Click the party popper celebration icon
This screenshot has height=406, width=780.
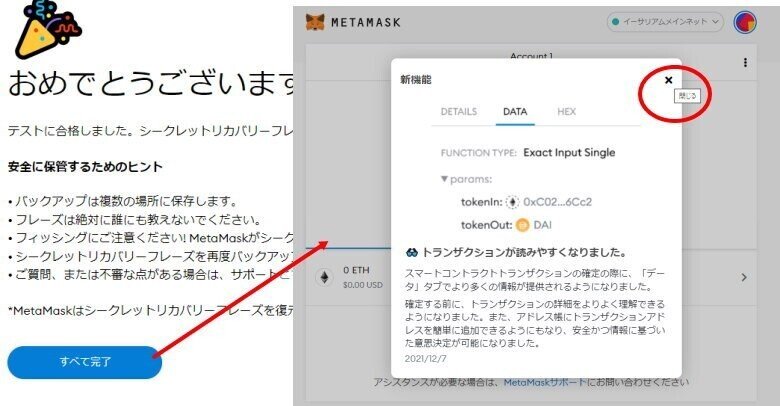pyautogui.click(x=46, y=27)
